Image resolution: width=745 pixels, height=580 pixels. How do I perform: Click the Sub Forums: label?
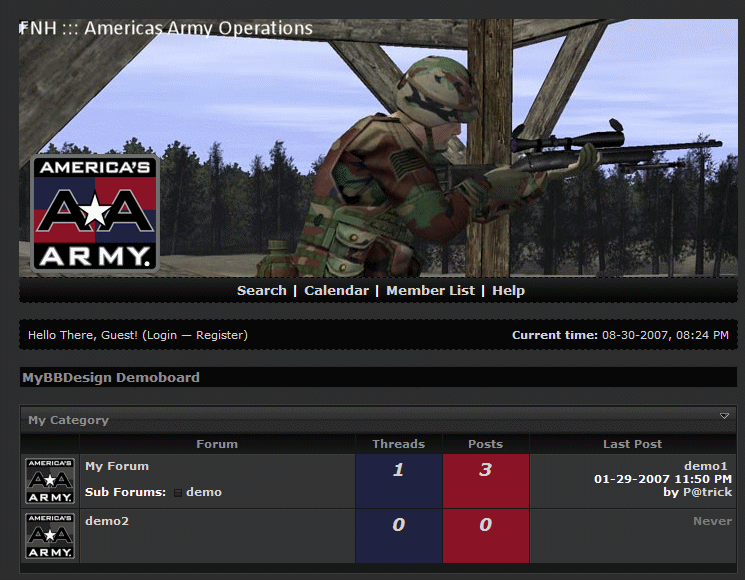(x=125, y=492)
